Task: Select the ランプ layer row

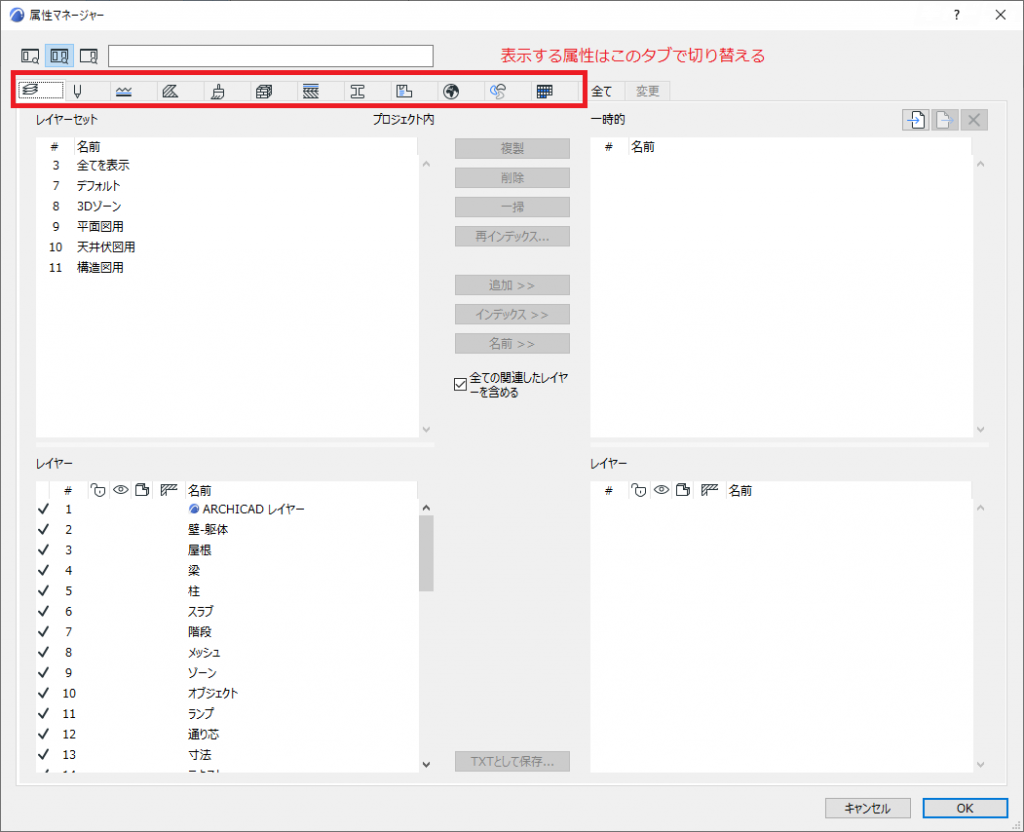Action: point(227,714)
